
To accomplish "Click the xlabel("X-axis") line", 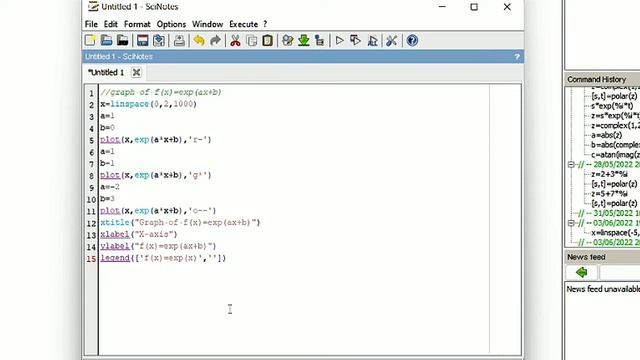I will point(139,234).
